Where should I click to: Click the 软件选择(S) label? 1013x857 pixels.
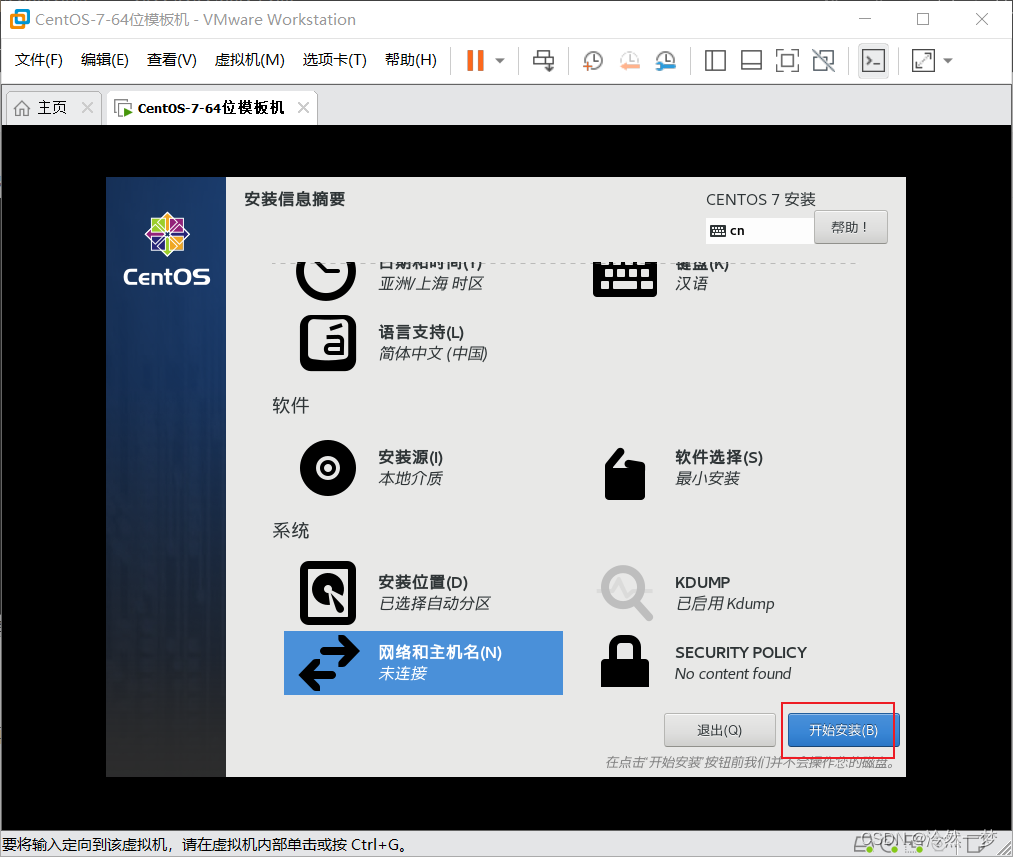(x=719, y=457)
